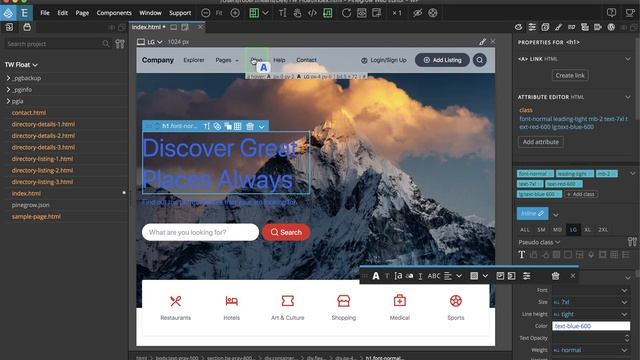The image size is (640, 360).
Task: Click the circular help wheel icon in toolbar
Action: [x=433, y=13]
